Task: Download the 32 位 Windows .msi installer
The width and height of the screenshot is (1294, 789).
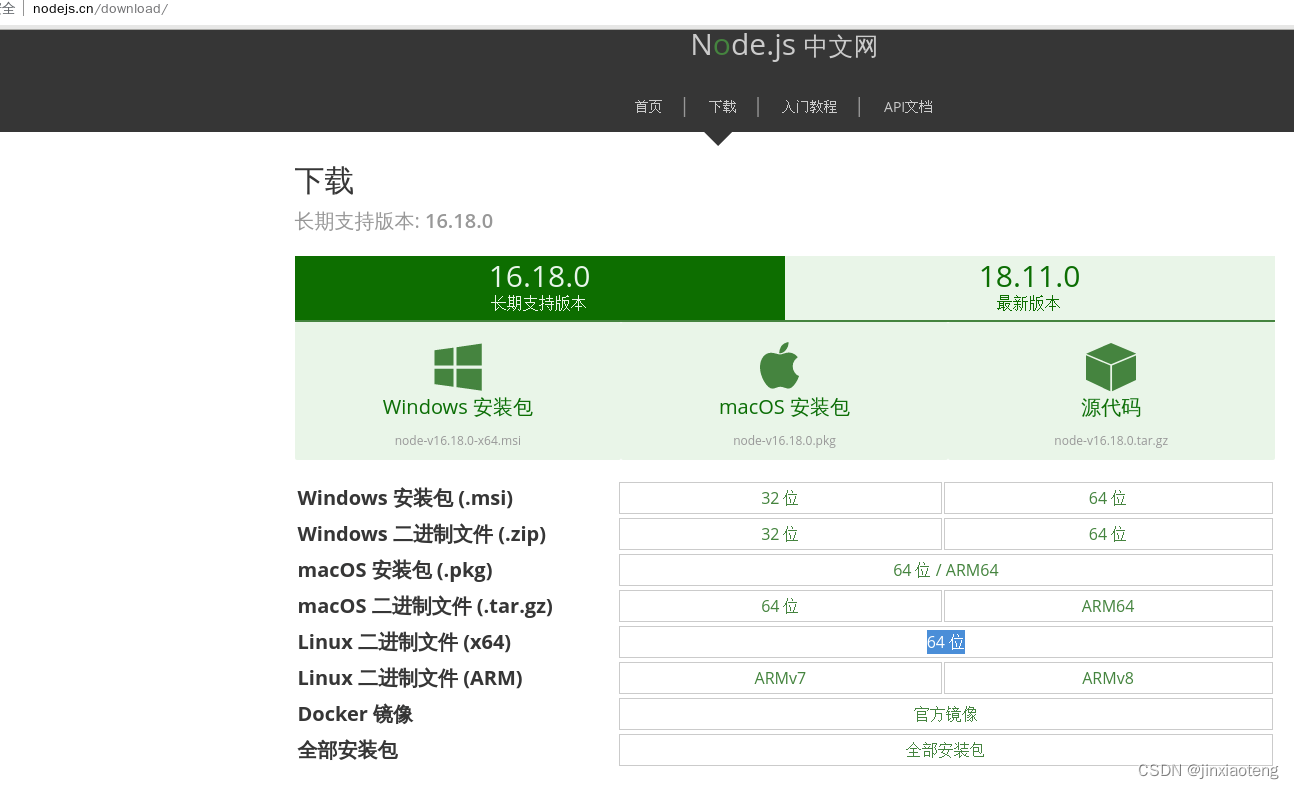Action: 780,498
